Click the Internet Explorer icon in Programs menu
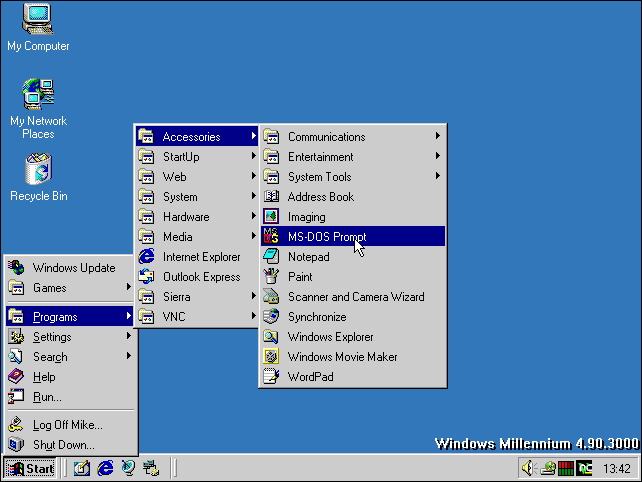Screen dimensions: 642x482 146,256
